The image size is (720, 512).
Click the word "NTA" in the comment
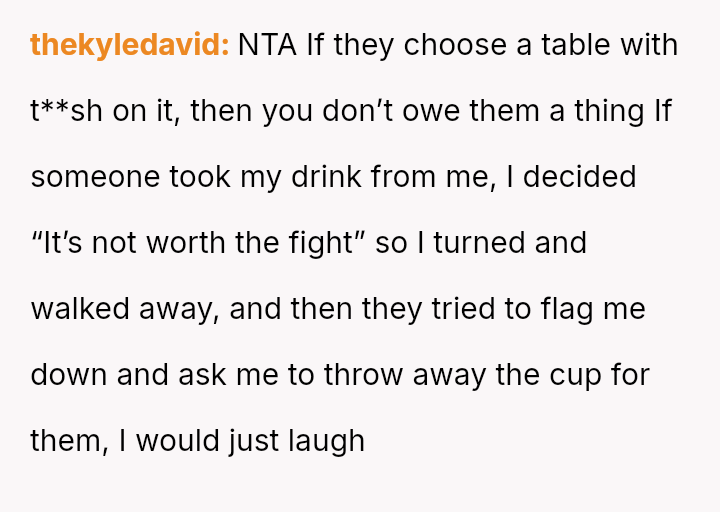click(x=267, y=45)
